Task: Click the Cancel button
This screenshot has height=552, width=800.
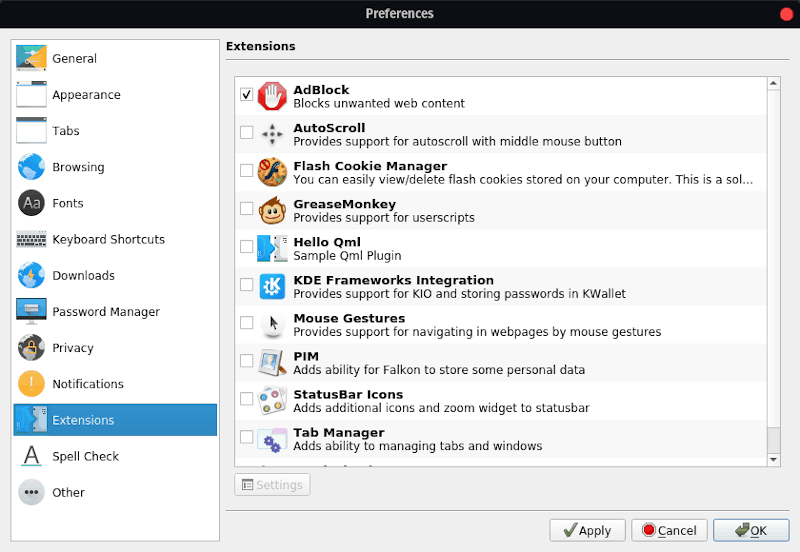Action: click(x=670, y=530)
